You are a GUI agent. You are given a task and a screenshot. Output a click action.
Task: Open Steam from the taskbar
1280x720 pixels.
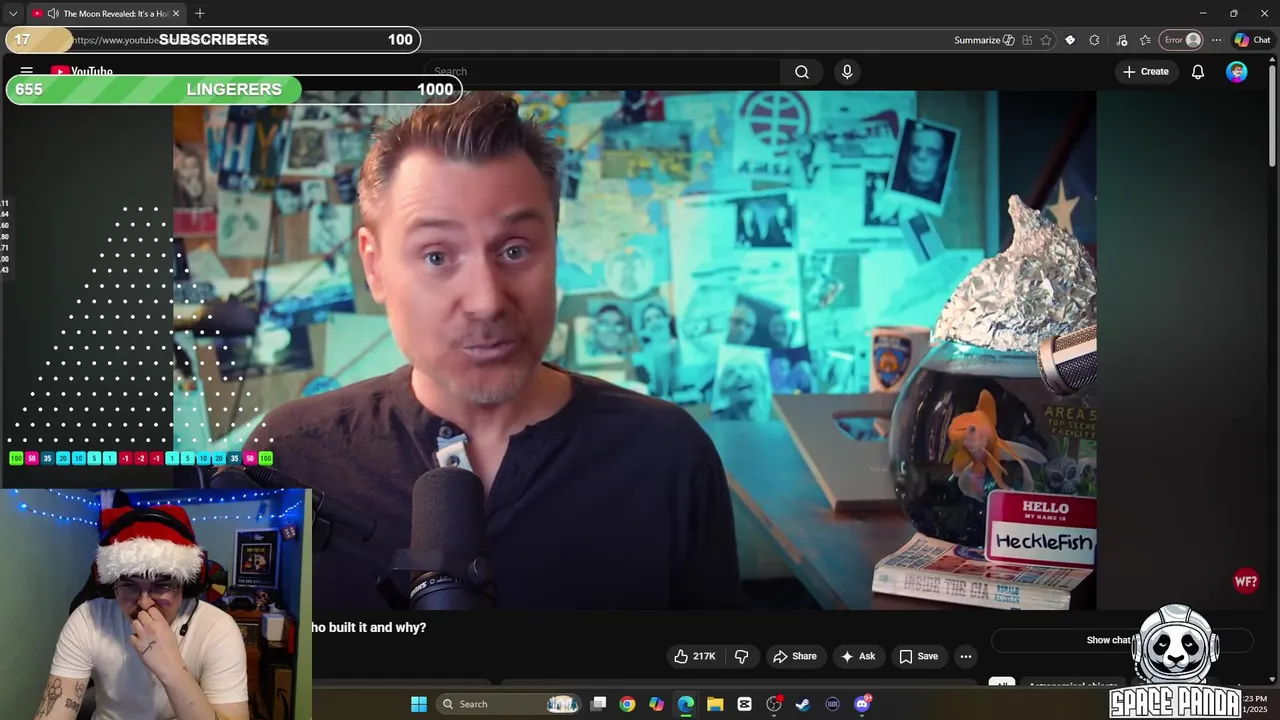[803, 704]
